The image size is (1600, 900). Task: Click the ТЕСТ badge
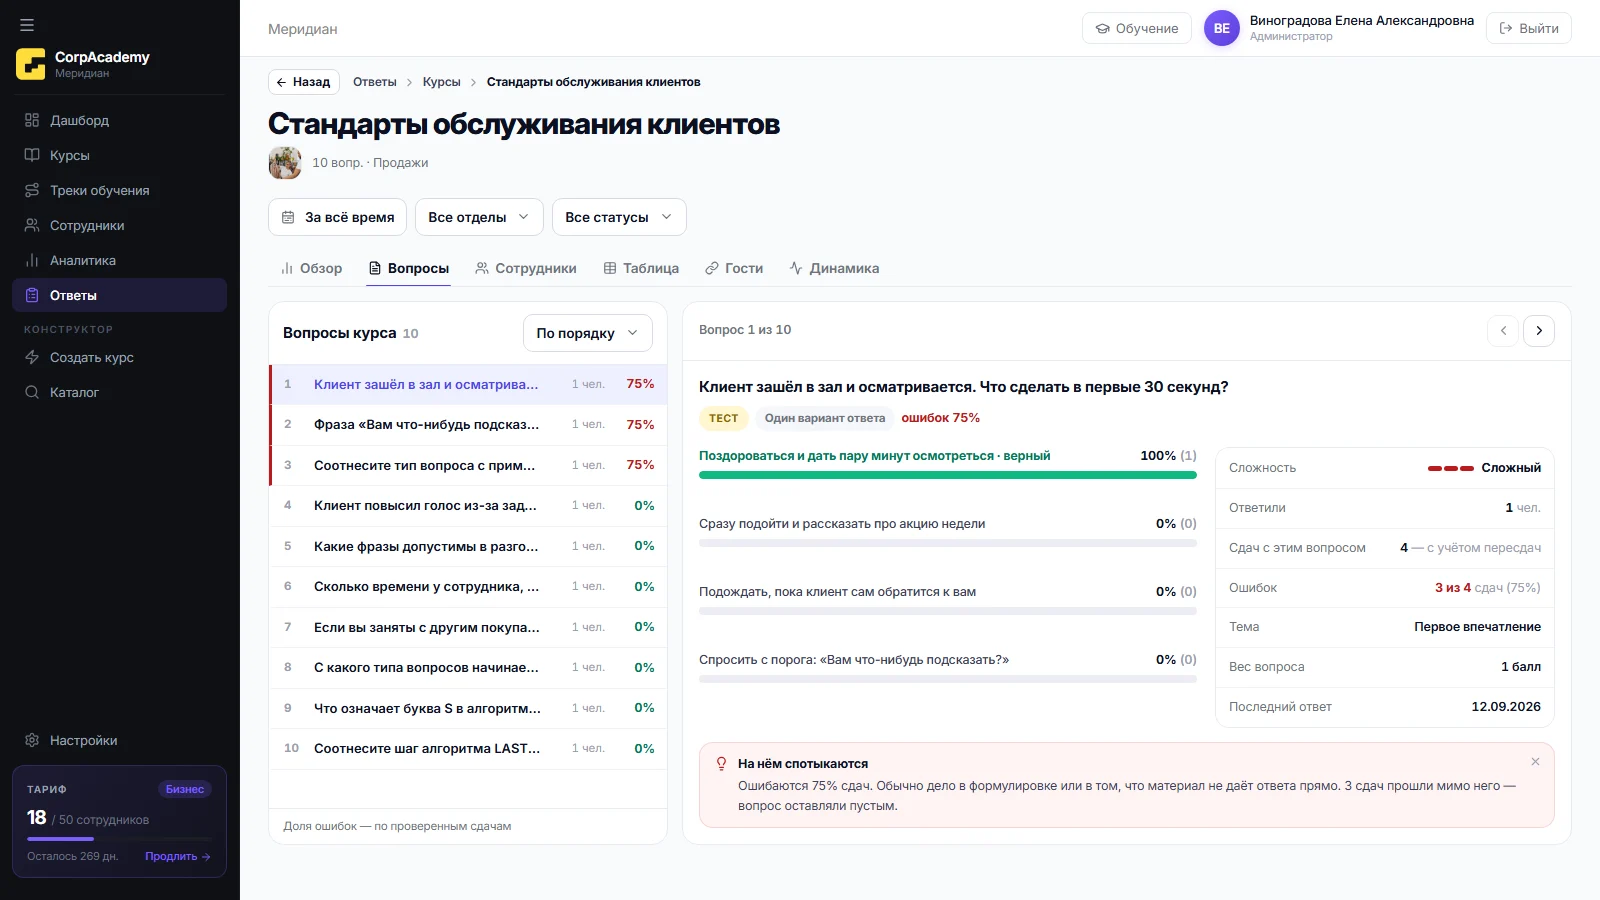click(723, 418)
